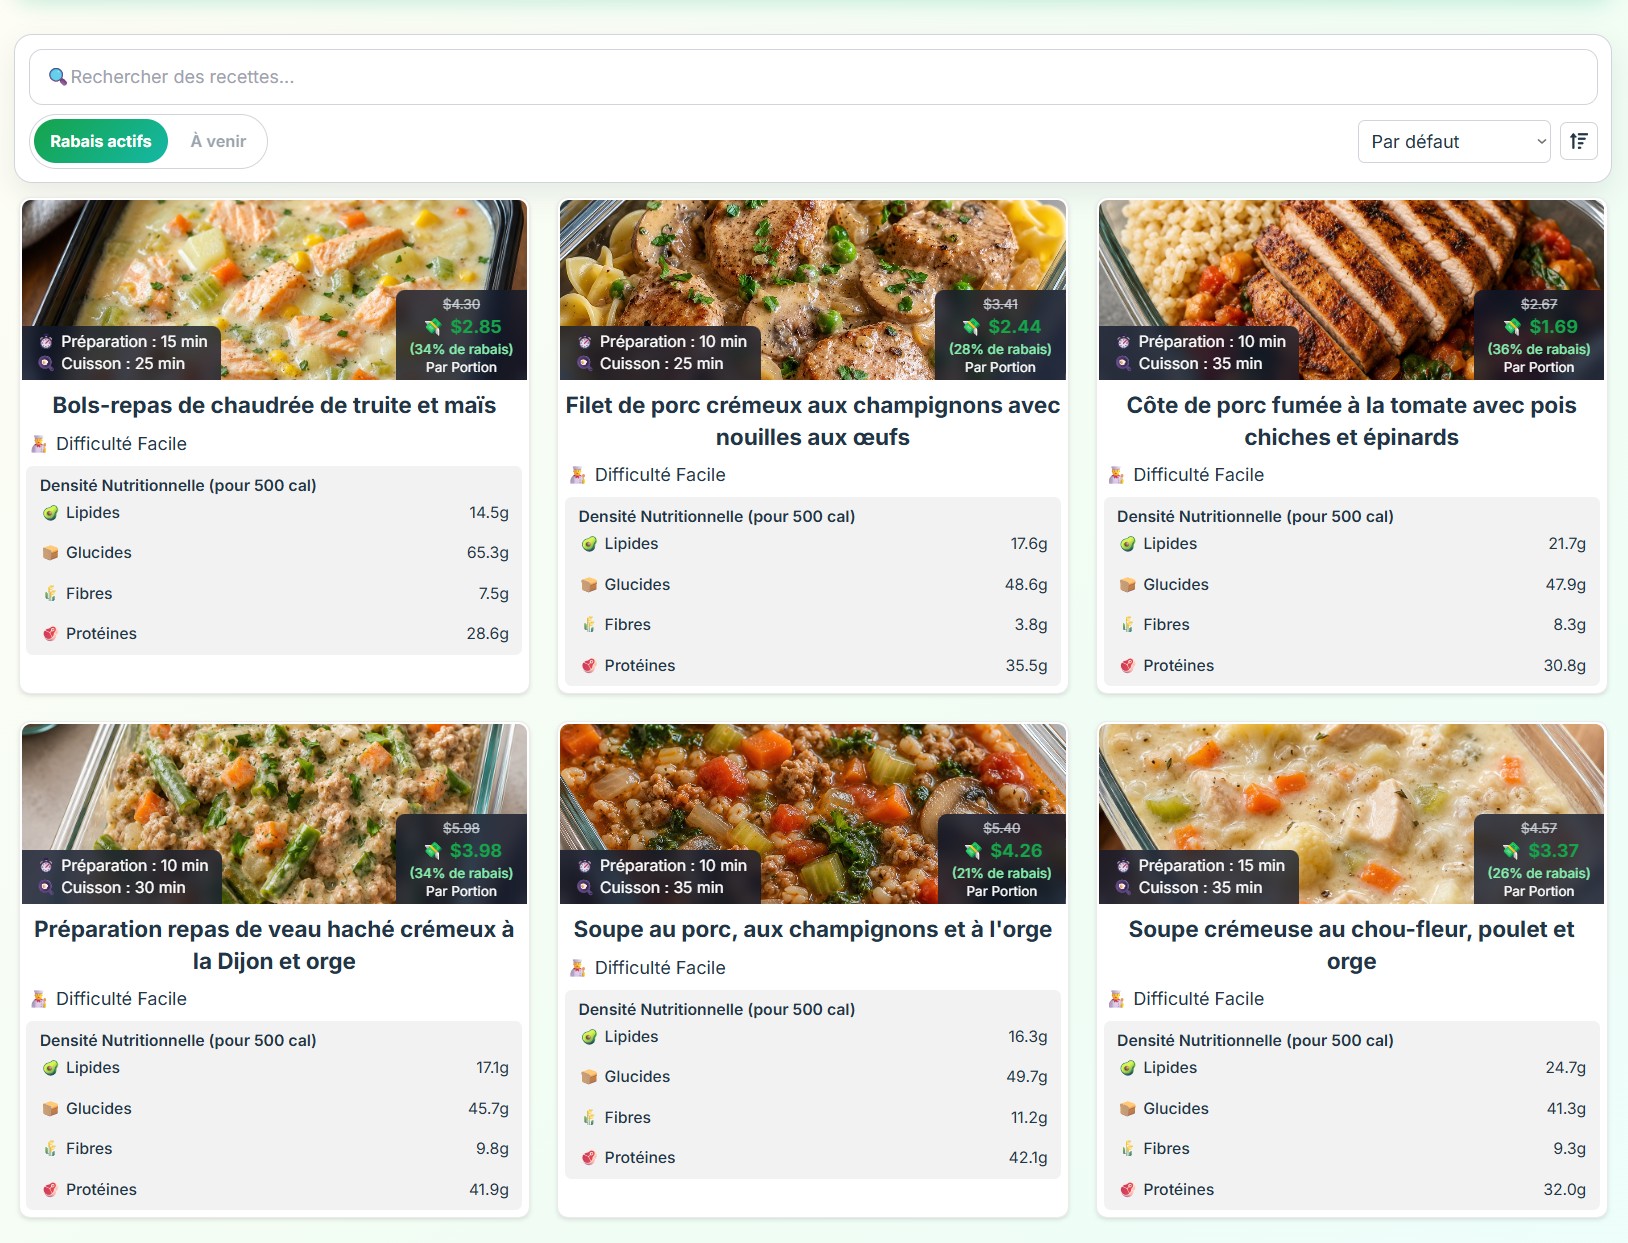This screenshot has height=1243, width=1628.
Task: Open recipe Soupe au porc, aux champignons et à l'orge
Action: click(813, 929)
